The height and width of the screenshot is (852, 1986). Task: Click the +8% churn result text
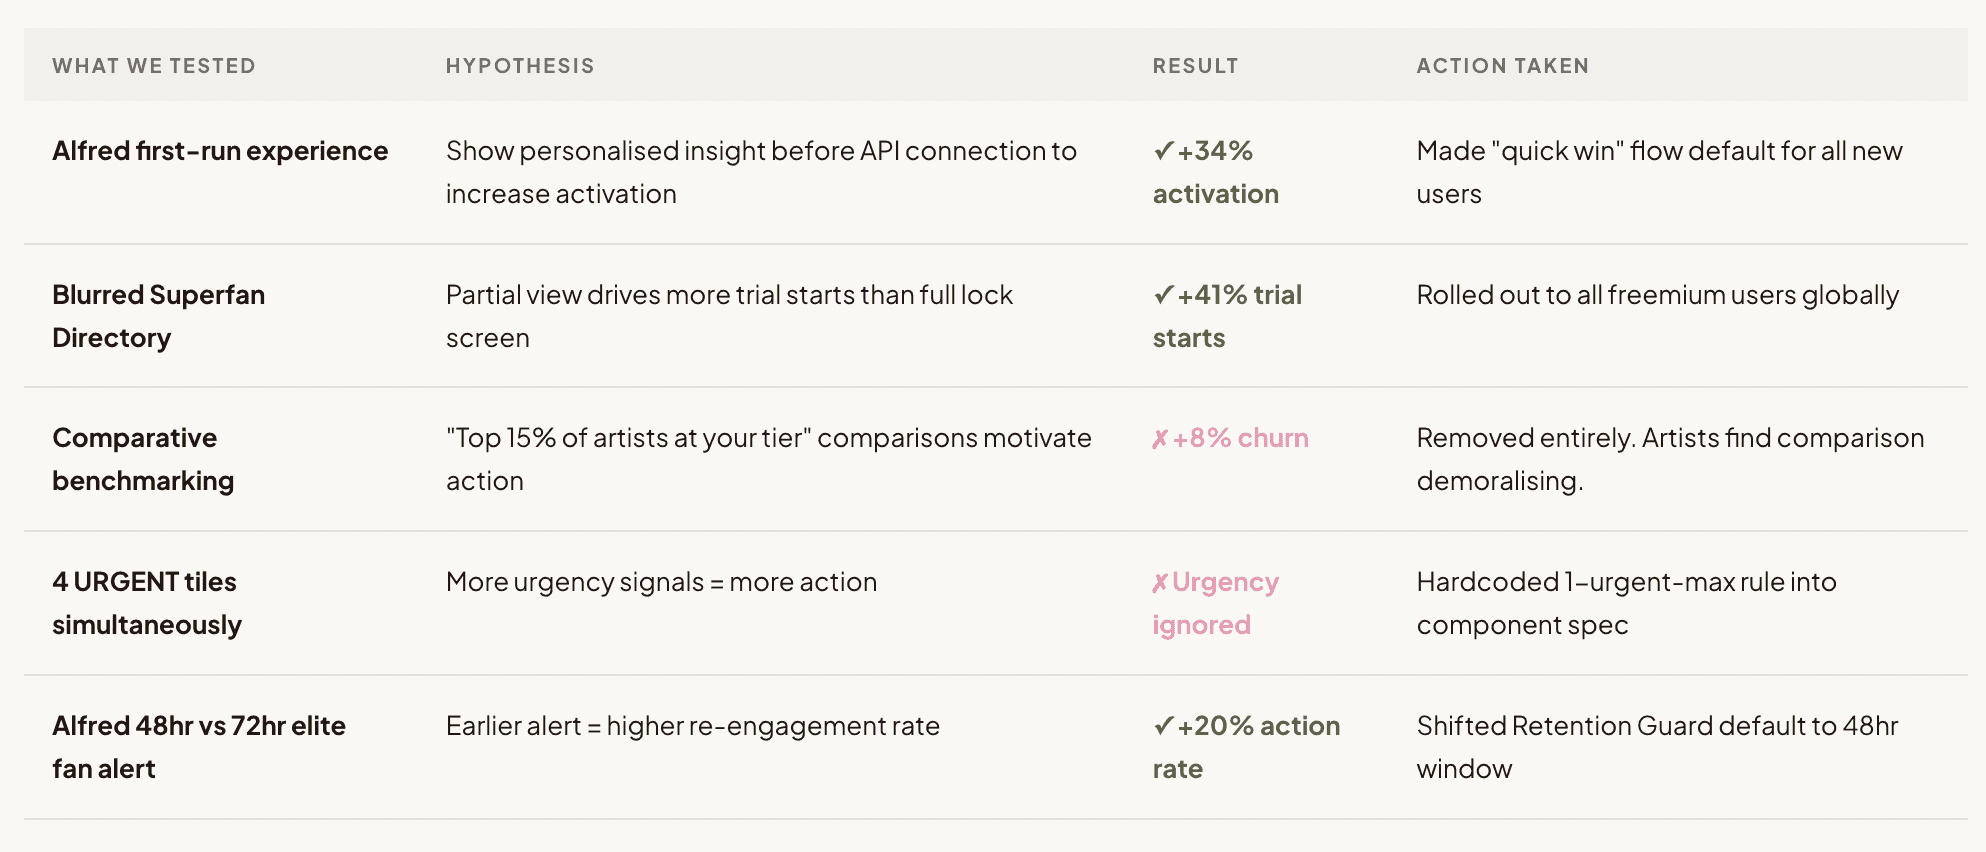[1240, 439]
